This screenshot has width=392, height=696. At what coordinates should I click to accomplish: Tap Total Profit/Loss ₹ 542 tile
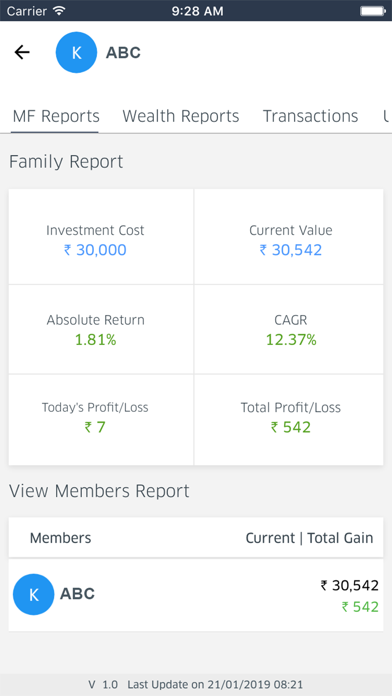coord(289,420)
